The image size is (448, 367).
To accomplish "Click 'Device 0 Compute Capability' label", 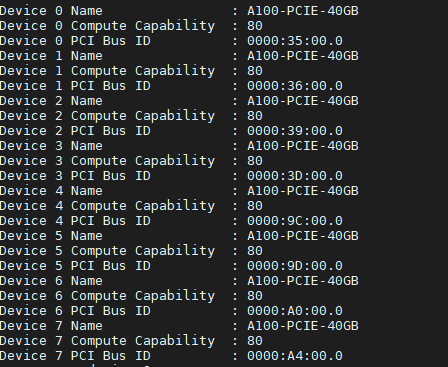I will (x=107, y=26).
